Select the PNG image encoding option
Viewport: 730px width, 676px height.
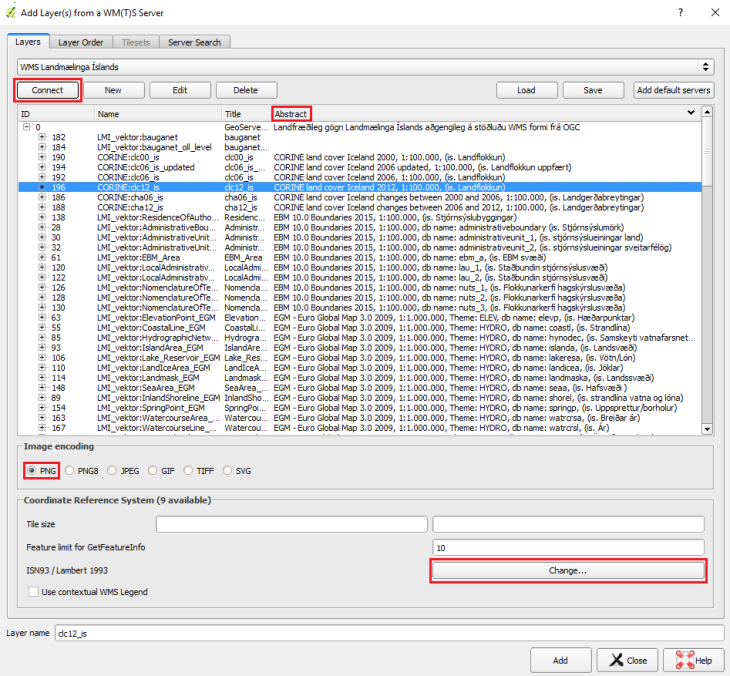pos(32,469)
